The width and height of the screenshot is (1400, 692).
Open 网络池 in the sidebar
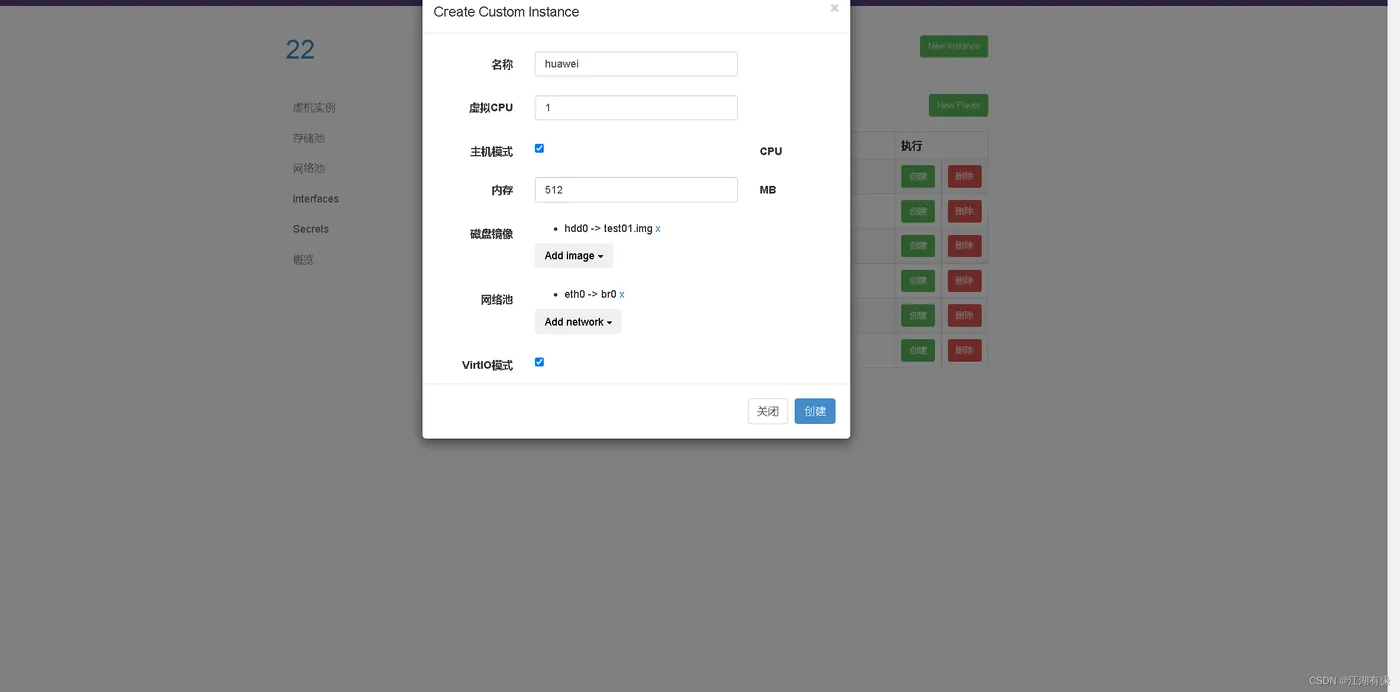click(x=309, y=168)
